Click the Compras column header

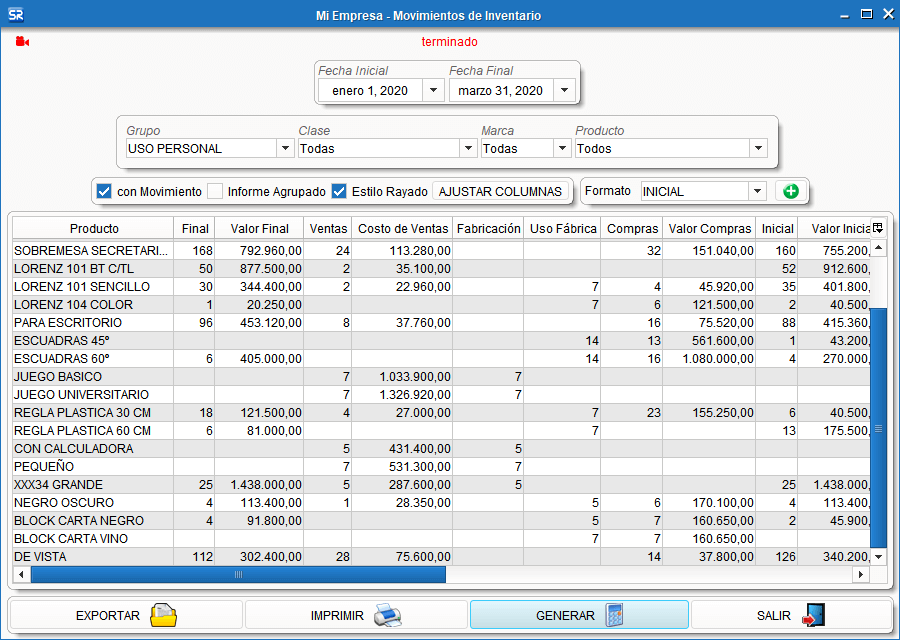coord(632,228)
